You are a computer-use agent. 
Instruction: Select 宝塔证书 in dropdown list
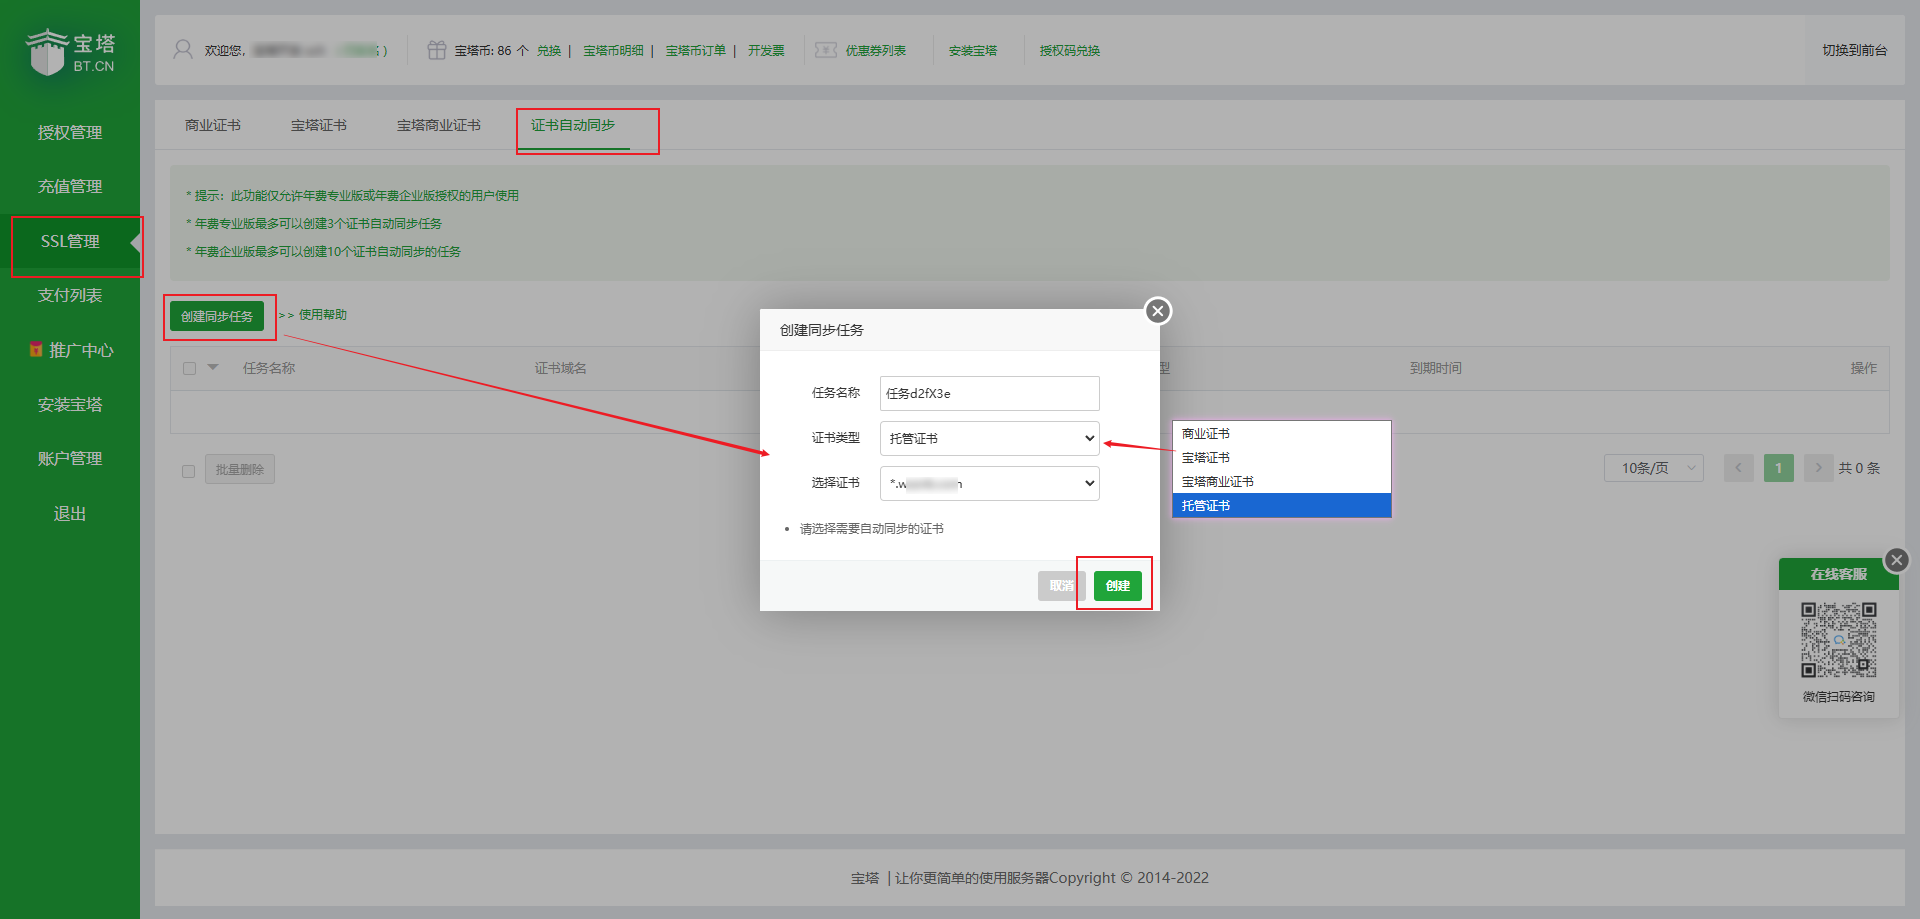1281,458
